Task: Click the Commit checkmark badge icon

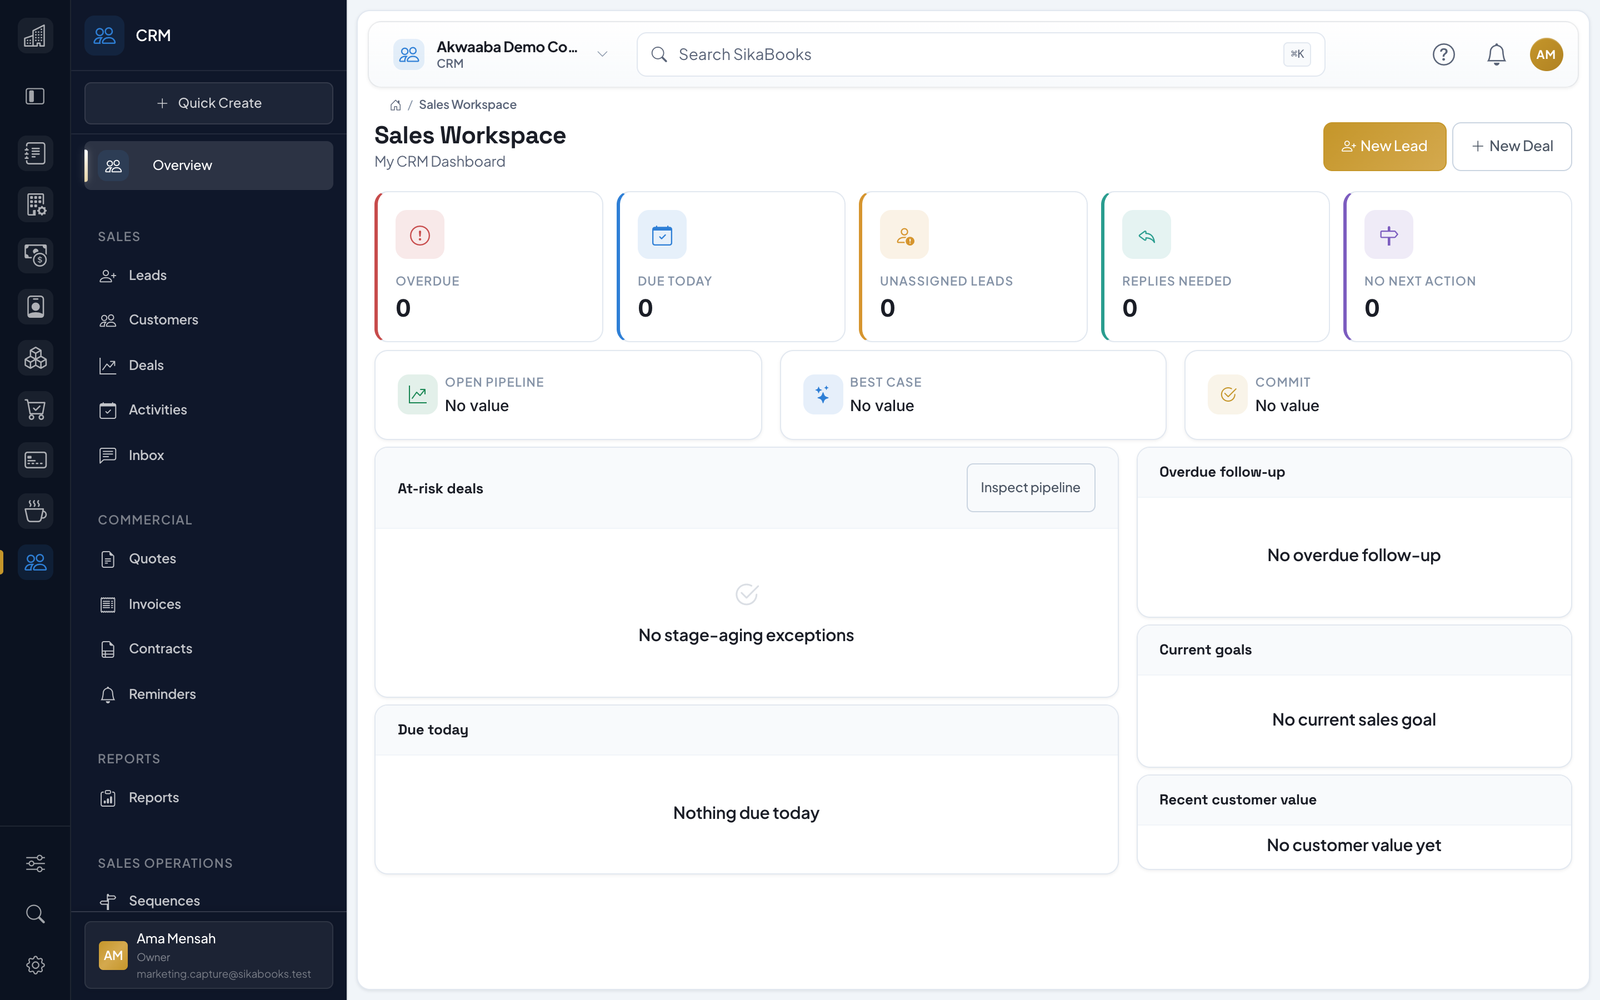Action: 1227,395
